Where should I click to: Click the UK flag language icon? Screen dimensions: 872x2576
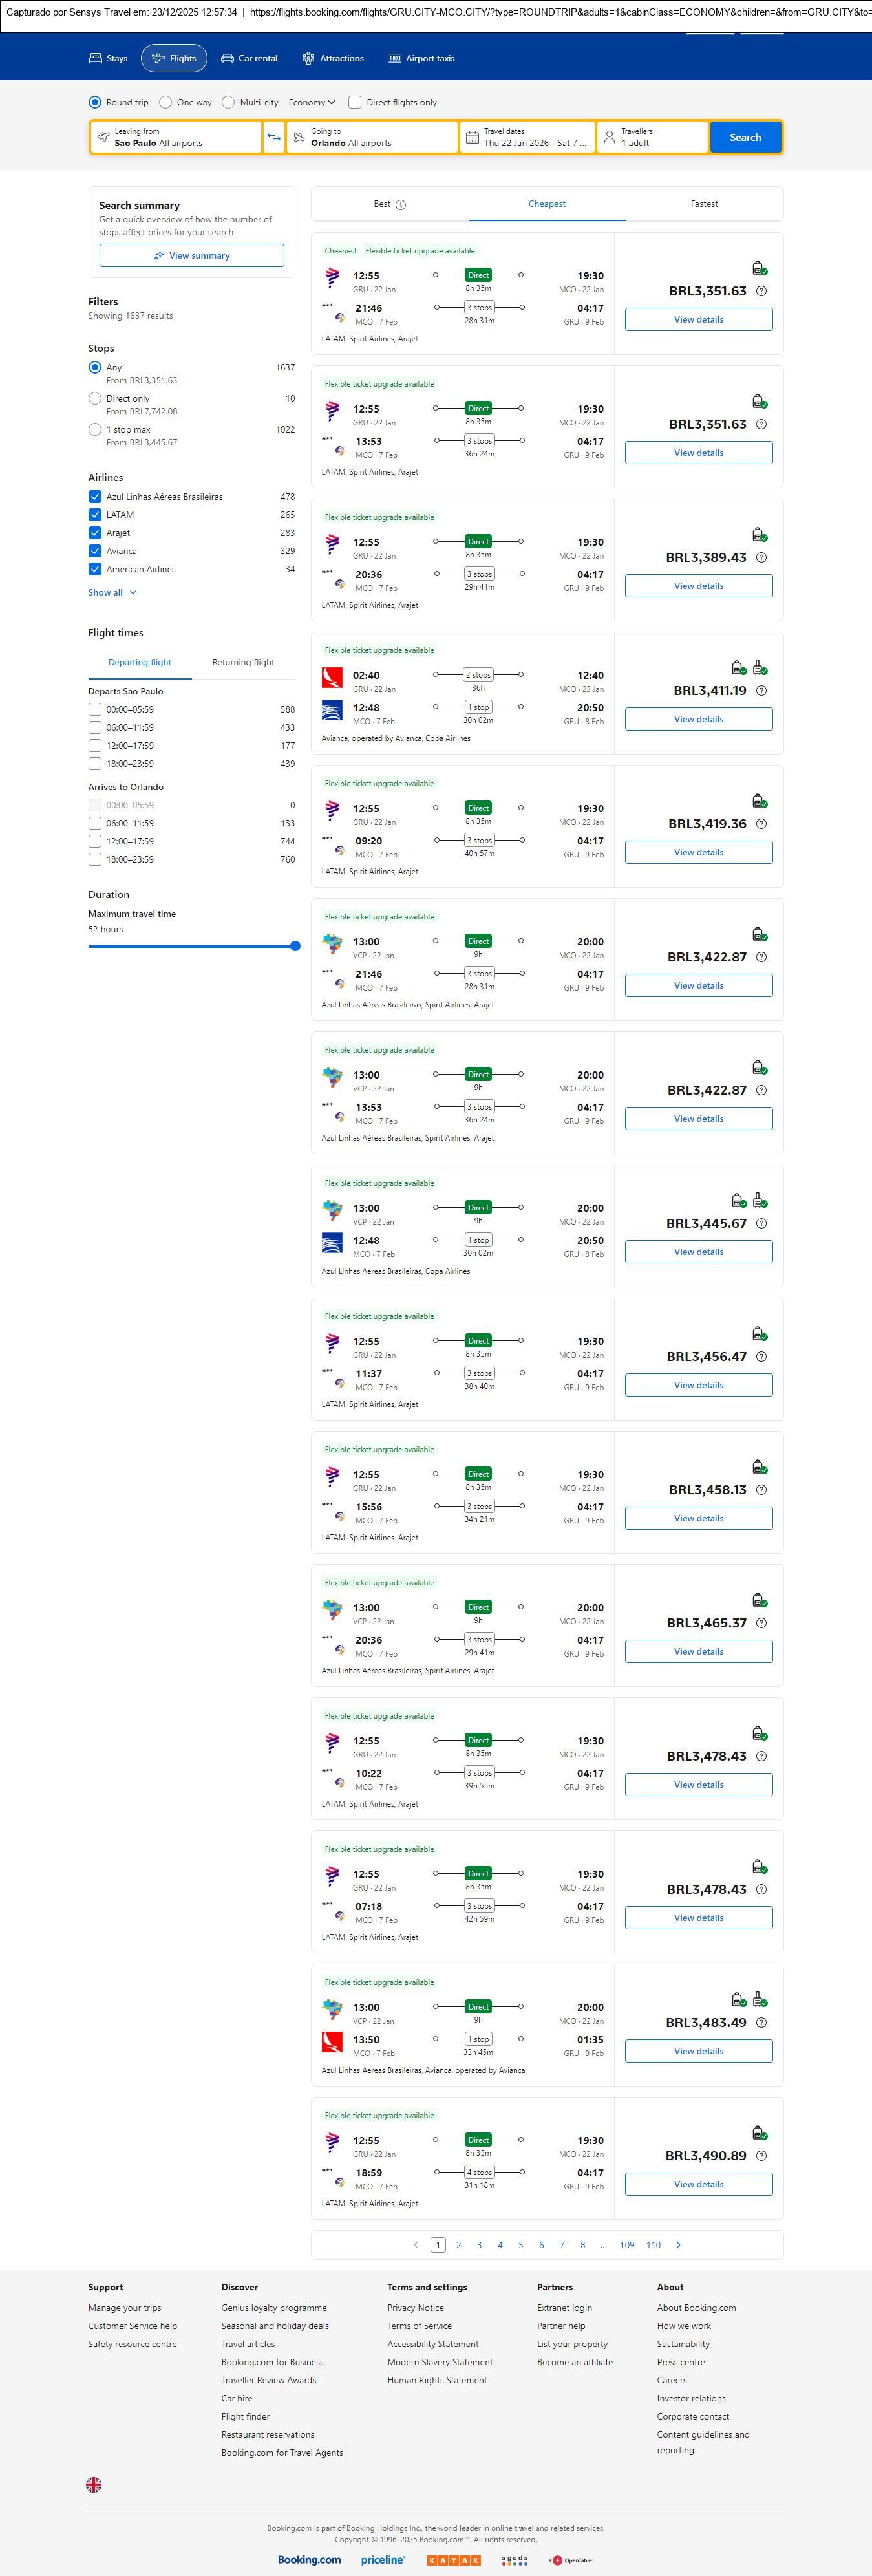pyautogui.click(x=94, y=2484)
